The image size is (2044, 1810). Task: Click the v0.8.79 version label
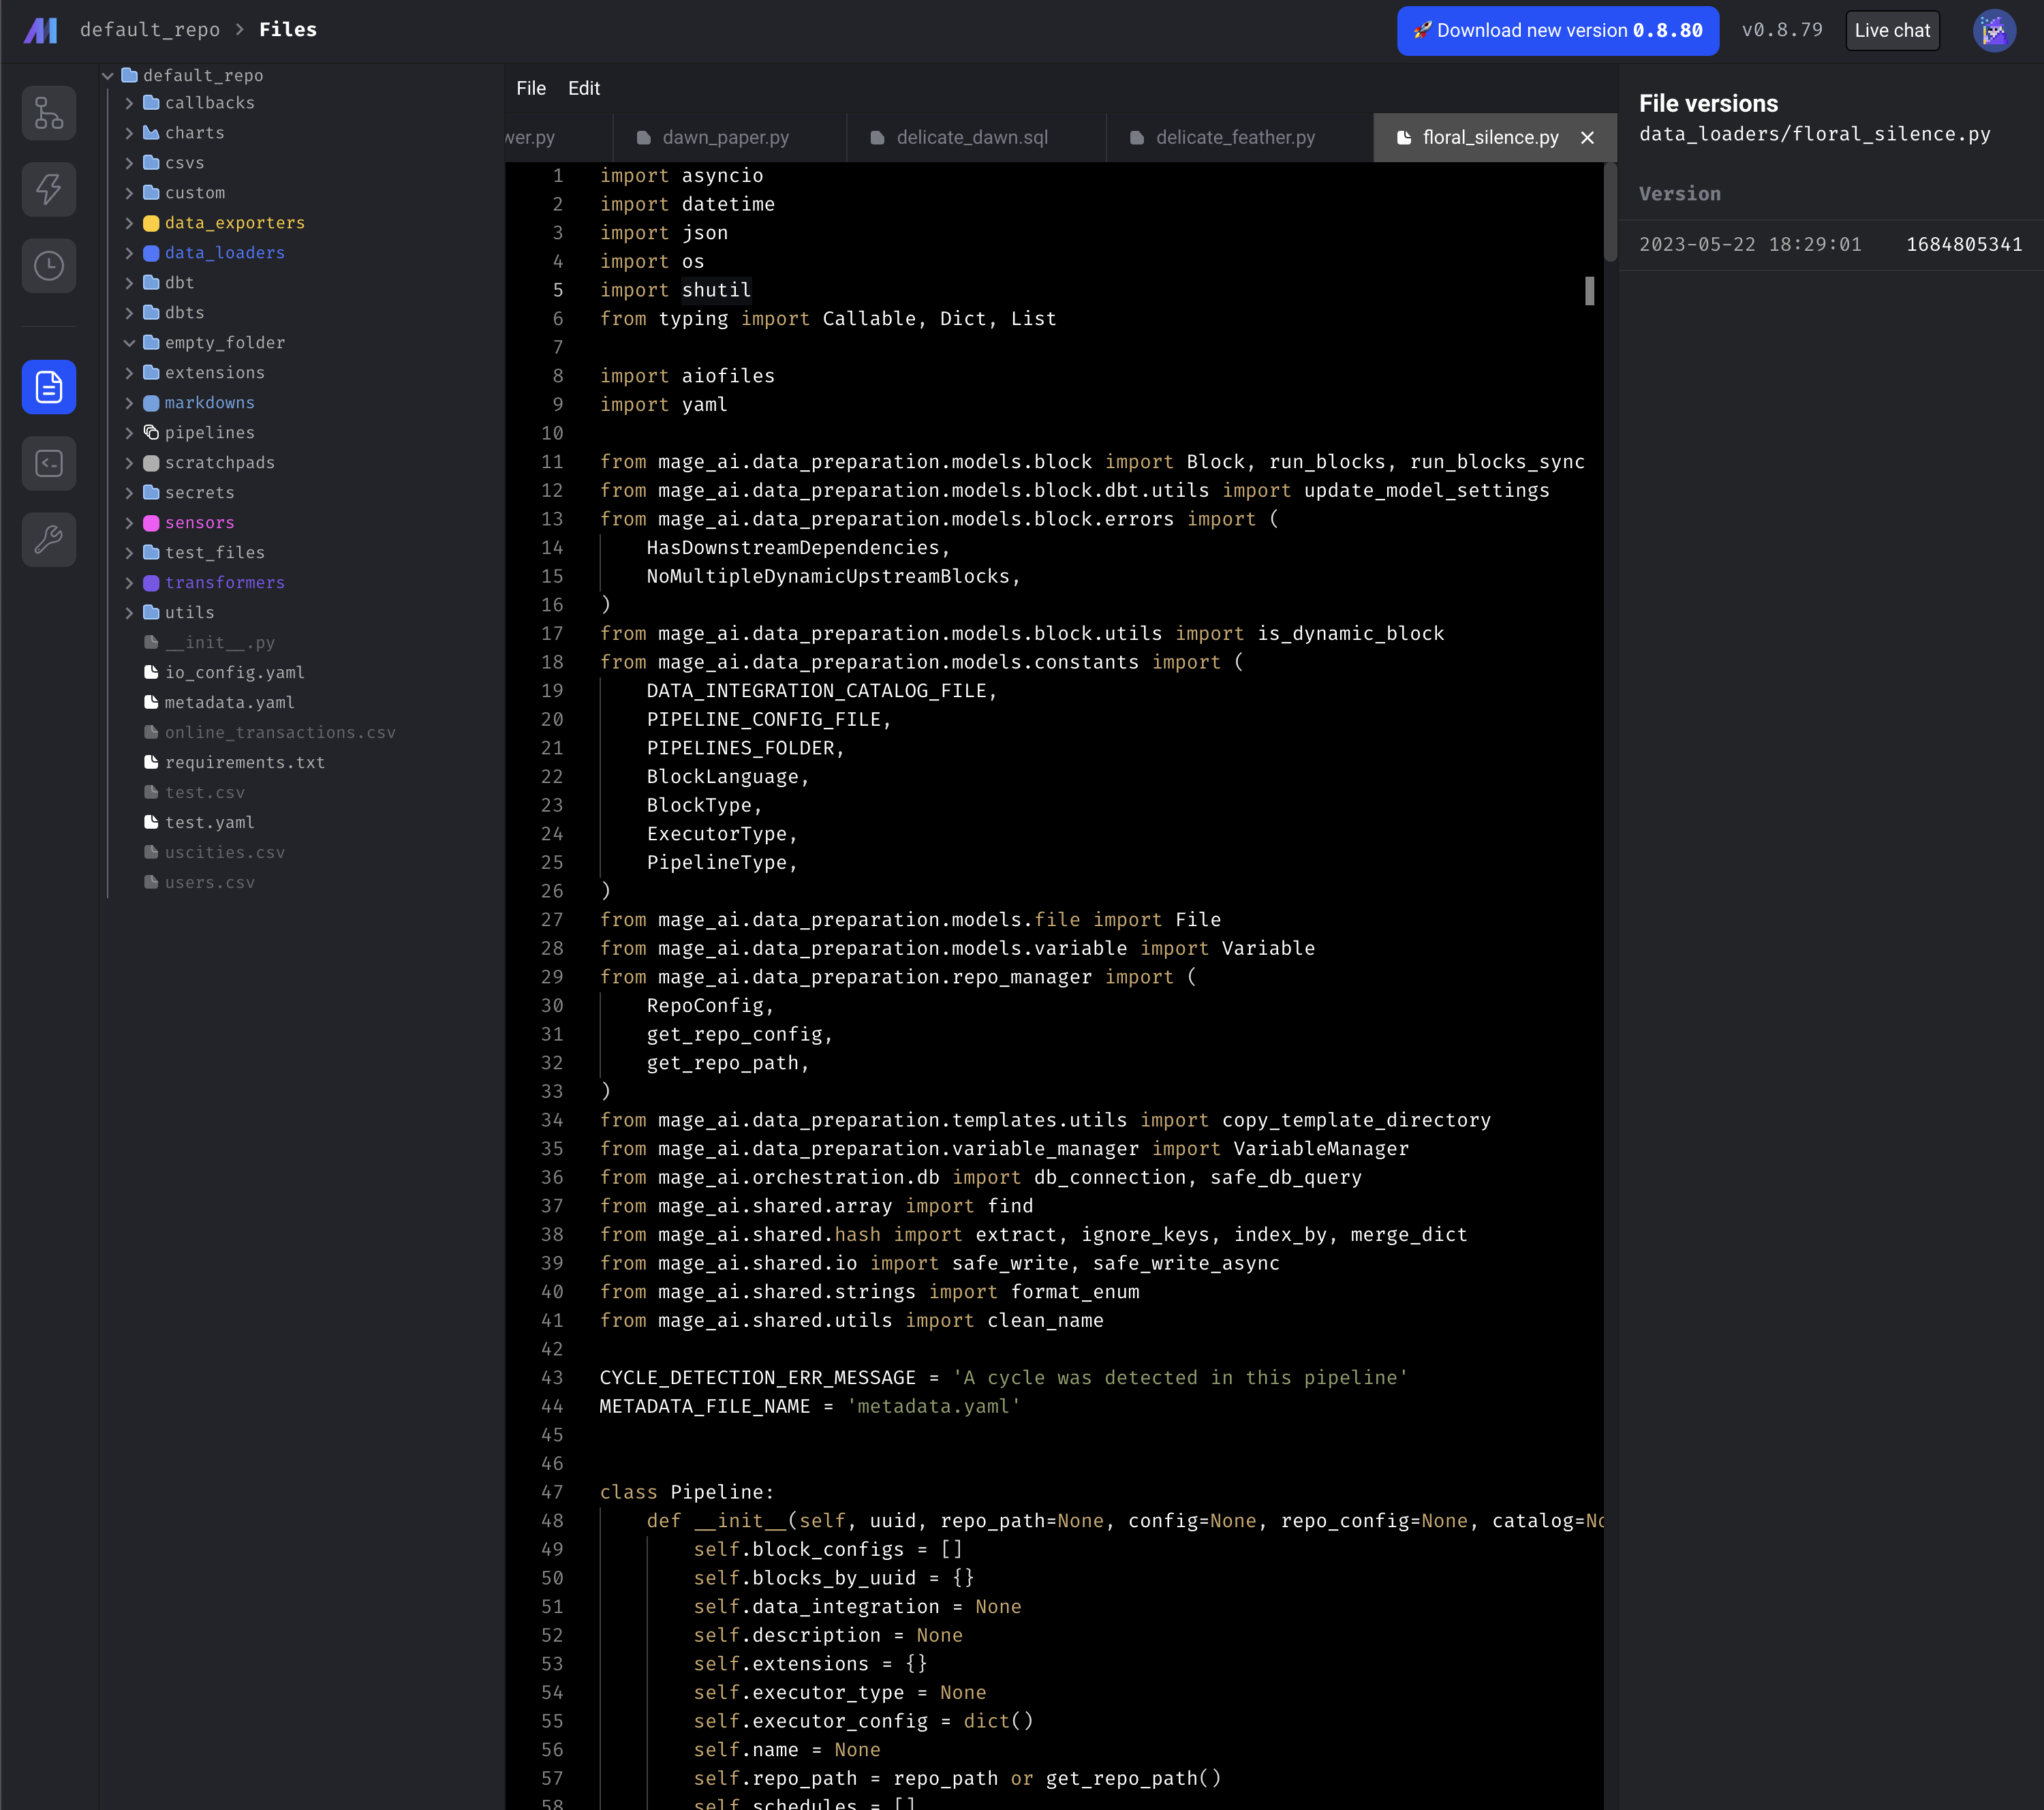[x=1782, y=30]
